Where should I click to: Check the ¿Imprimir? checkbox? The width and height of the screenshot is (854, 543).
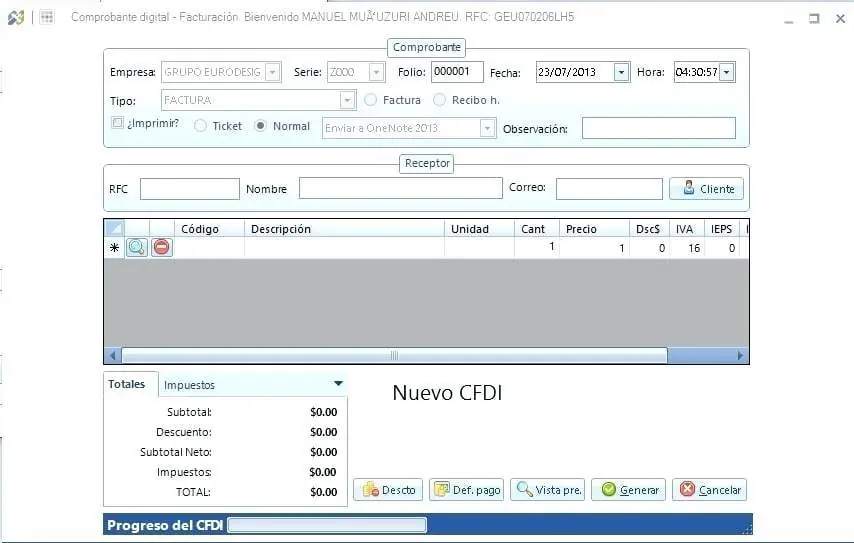[117, 123]
